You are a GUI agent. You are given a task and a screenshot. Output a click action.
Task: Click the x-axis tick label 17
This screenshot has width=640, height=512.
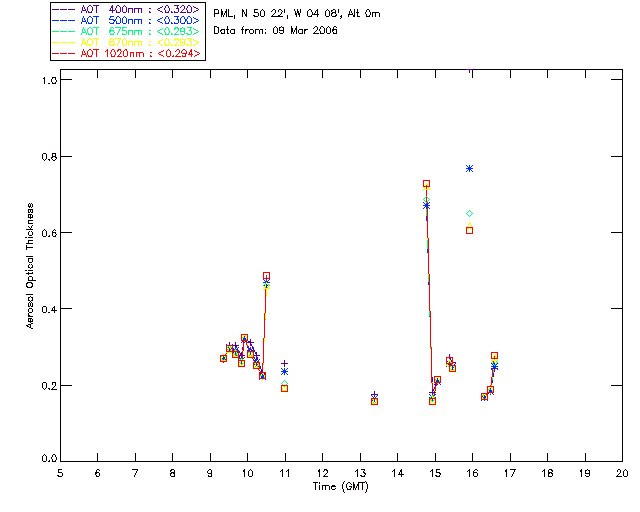[x=510, y=473]
